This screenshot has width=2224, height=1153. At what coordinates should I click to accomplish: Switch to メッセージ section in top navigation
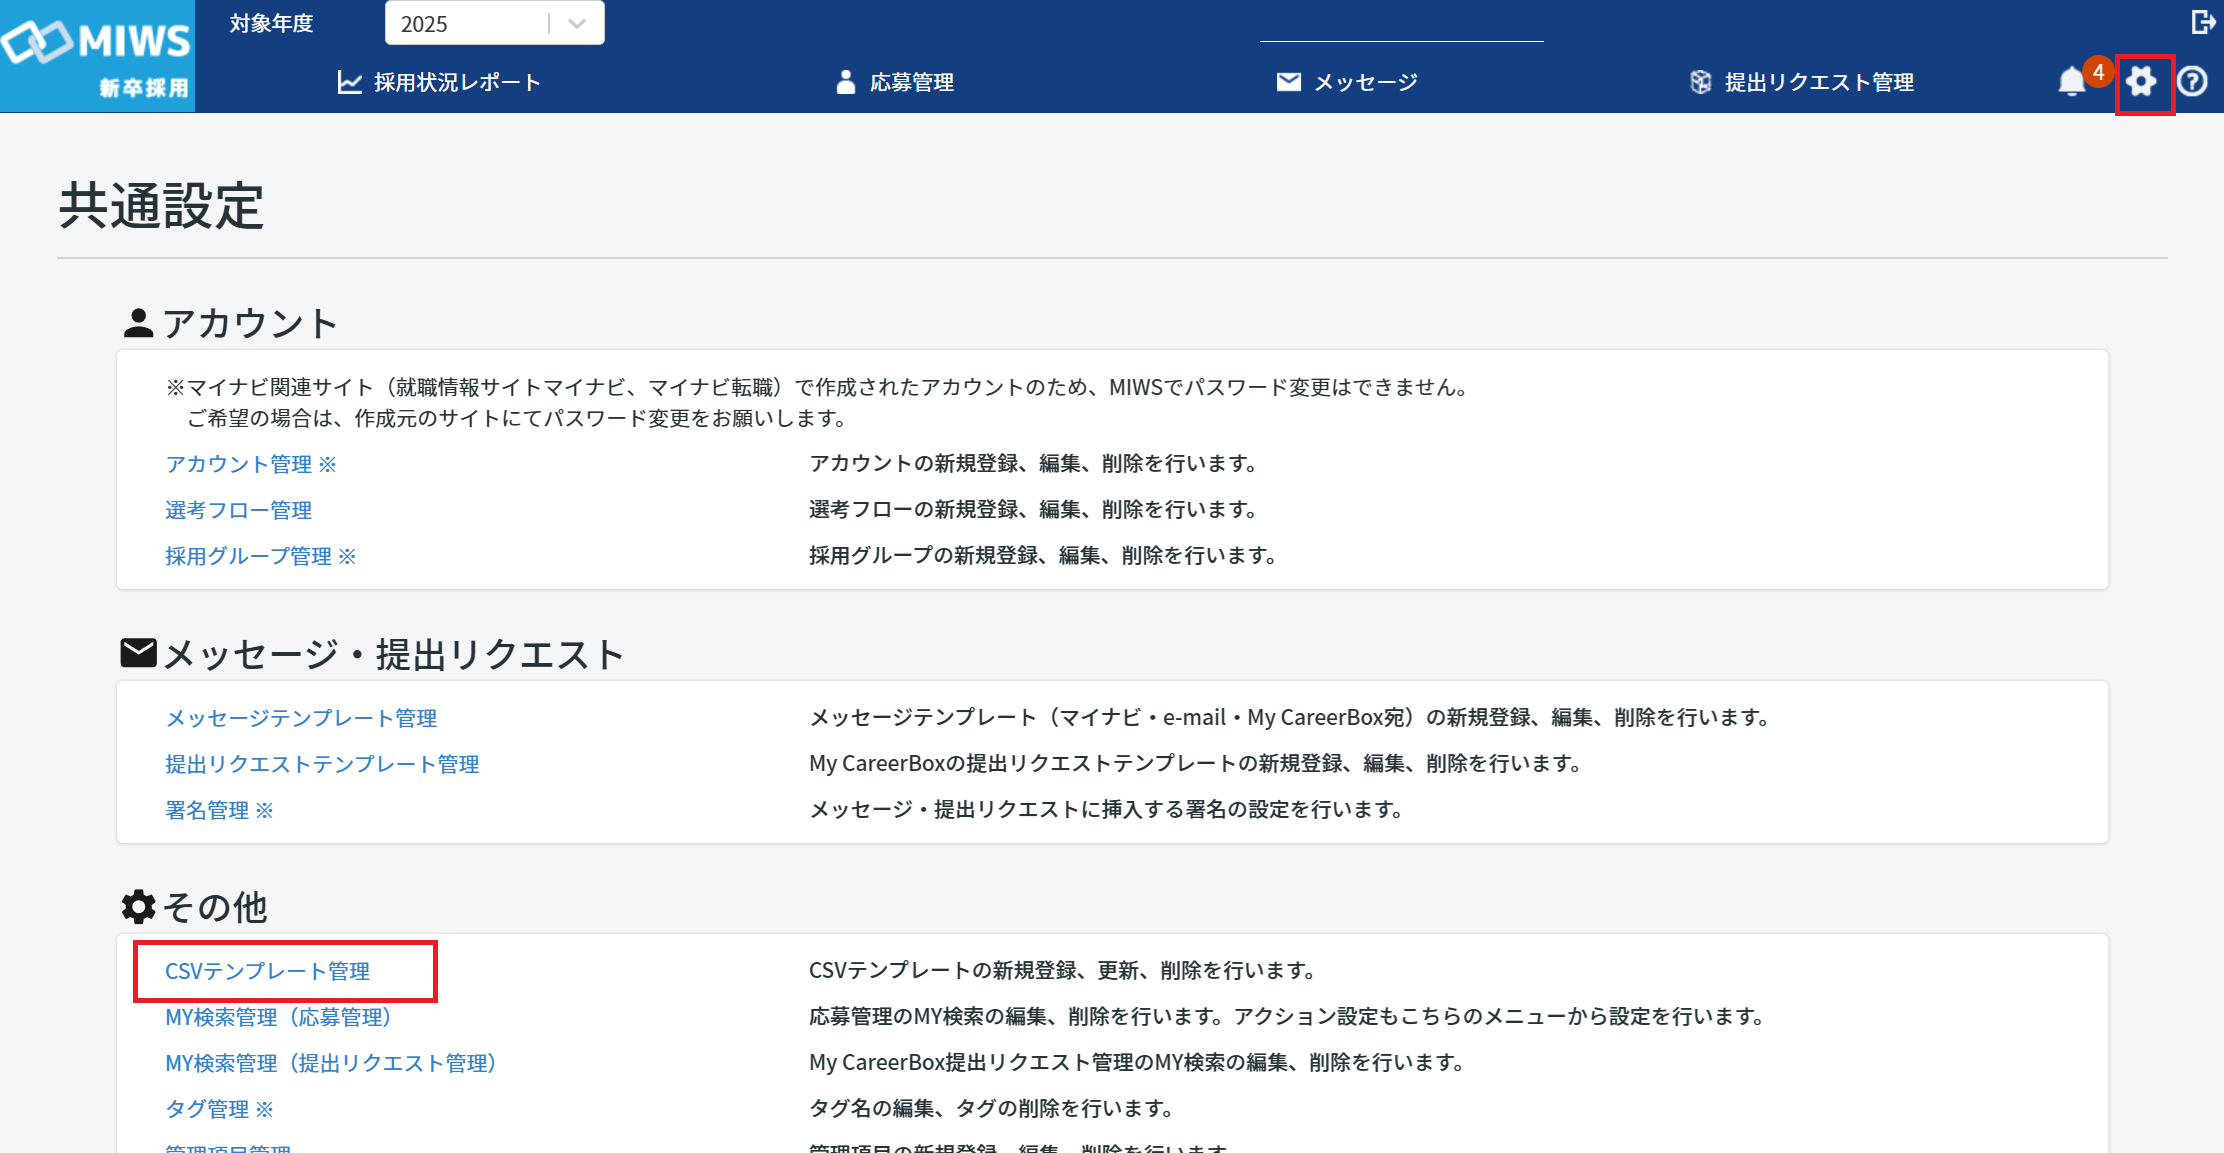pyautogui.click(x=1366, y=82)
